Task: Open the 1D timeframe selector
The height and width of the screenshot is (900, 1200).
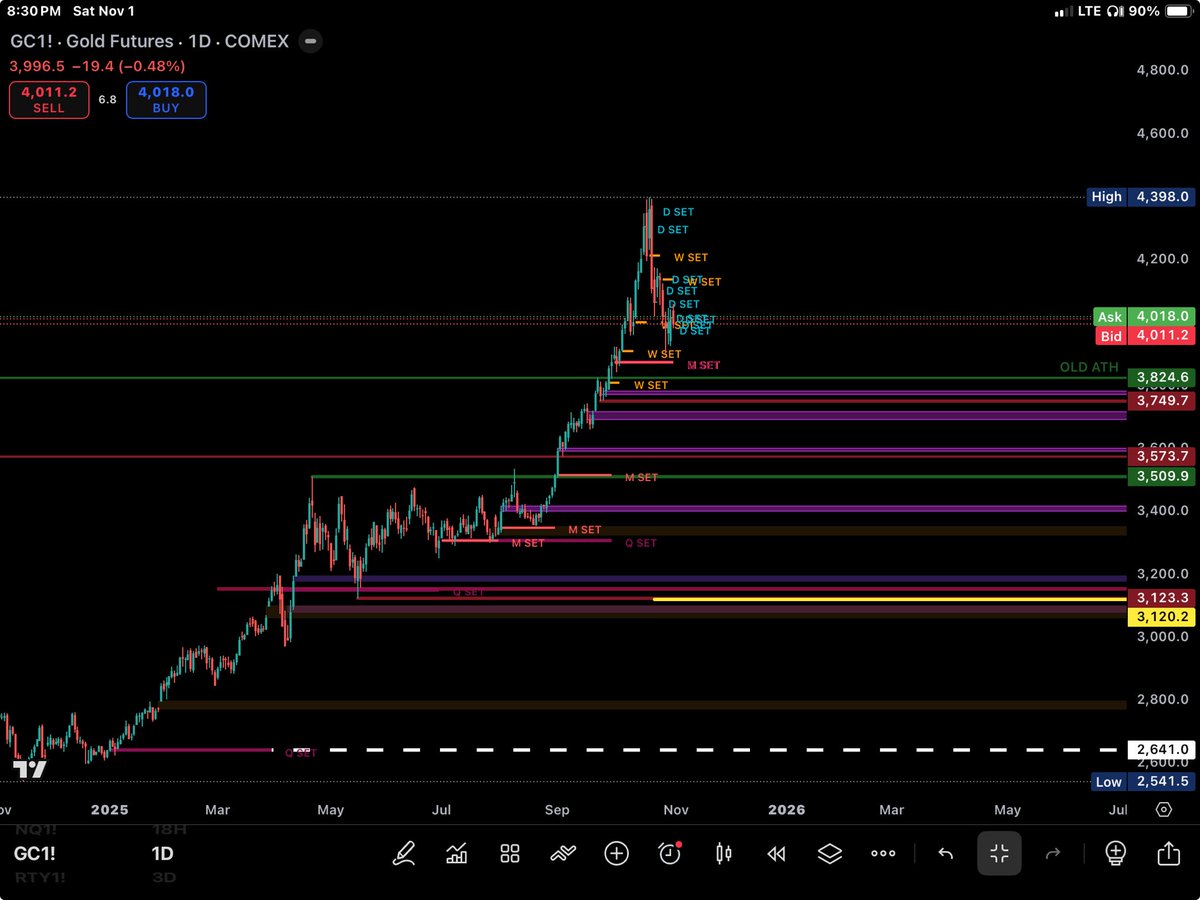Action: click(x=162, y=853)
